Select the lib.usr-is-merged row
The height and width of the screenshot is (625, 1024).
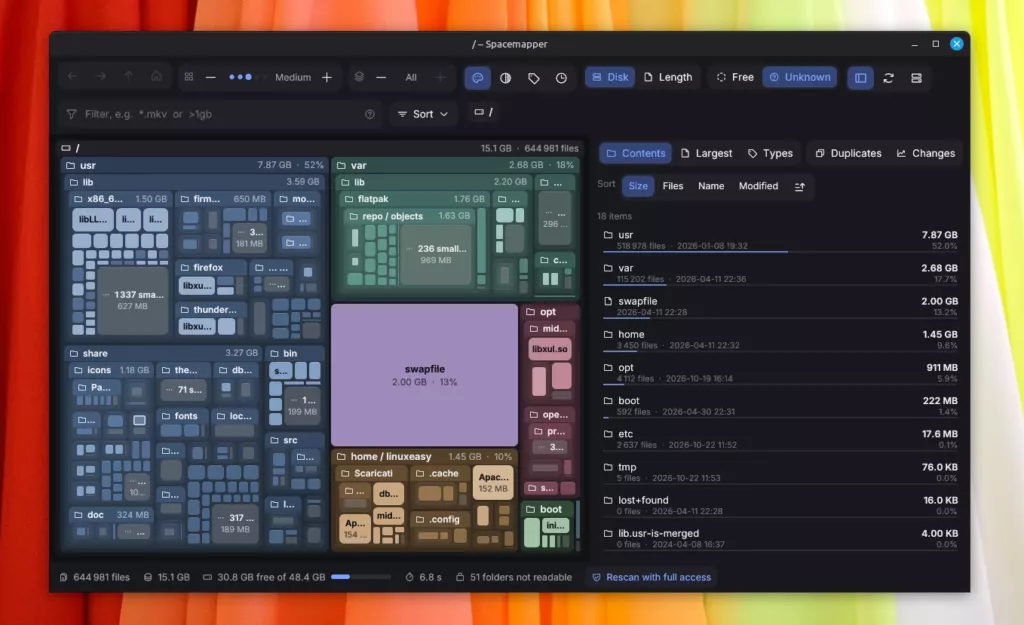coord(780,538)
